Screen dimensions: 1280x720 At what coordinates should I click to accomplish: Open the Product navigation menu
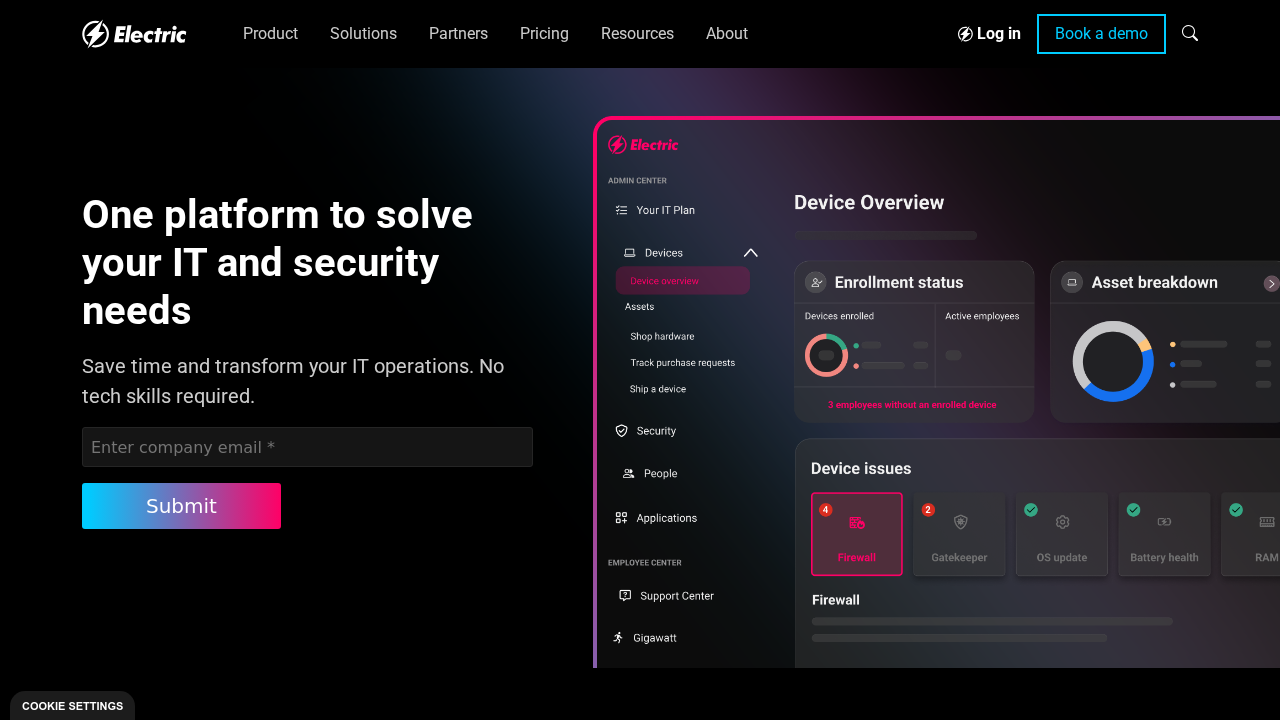coord(270,34)
